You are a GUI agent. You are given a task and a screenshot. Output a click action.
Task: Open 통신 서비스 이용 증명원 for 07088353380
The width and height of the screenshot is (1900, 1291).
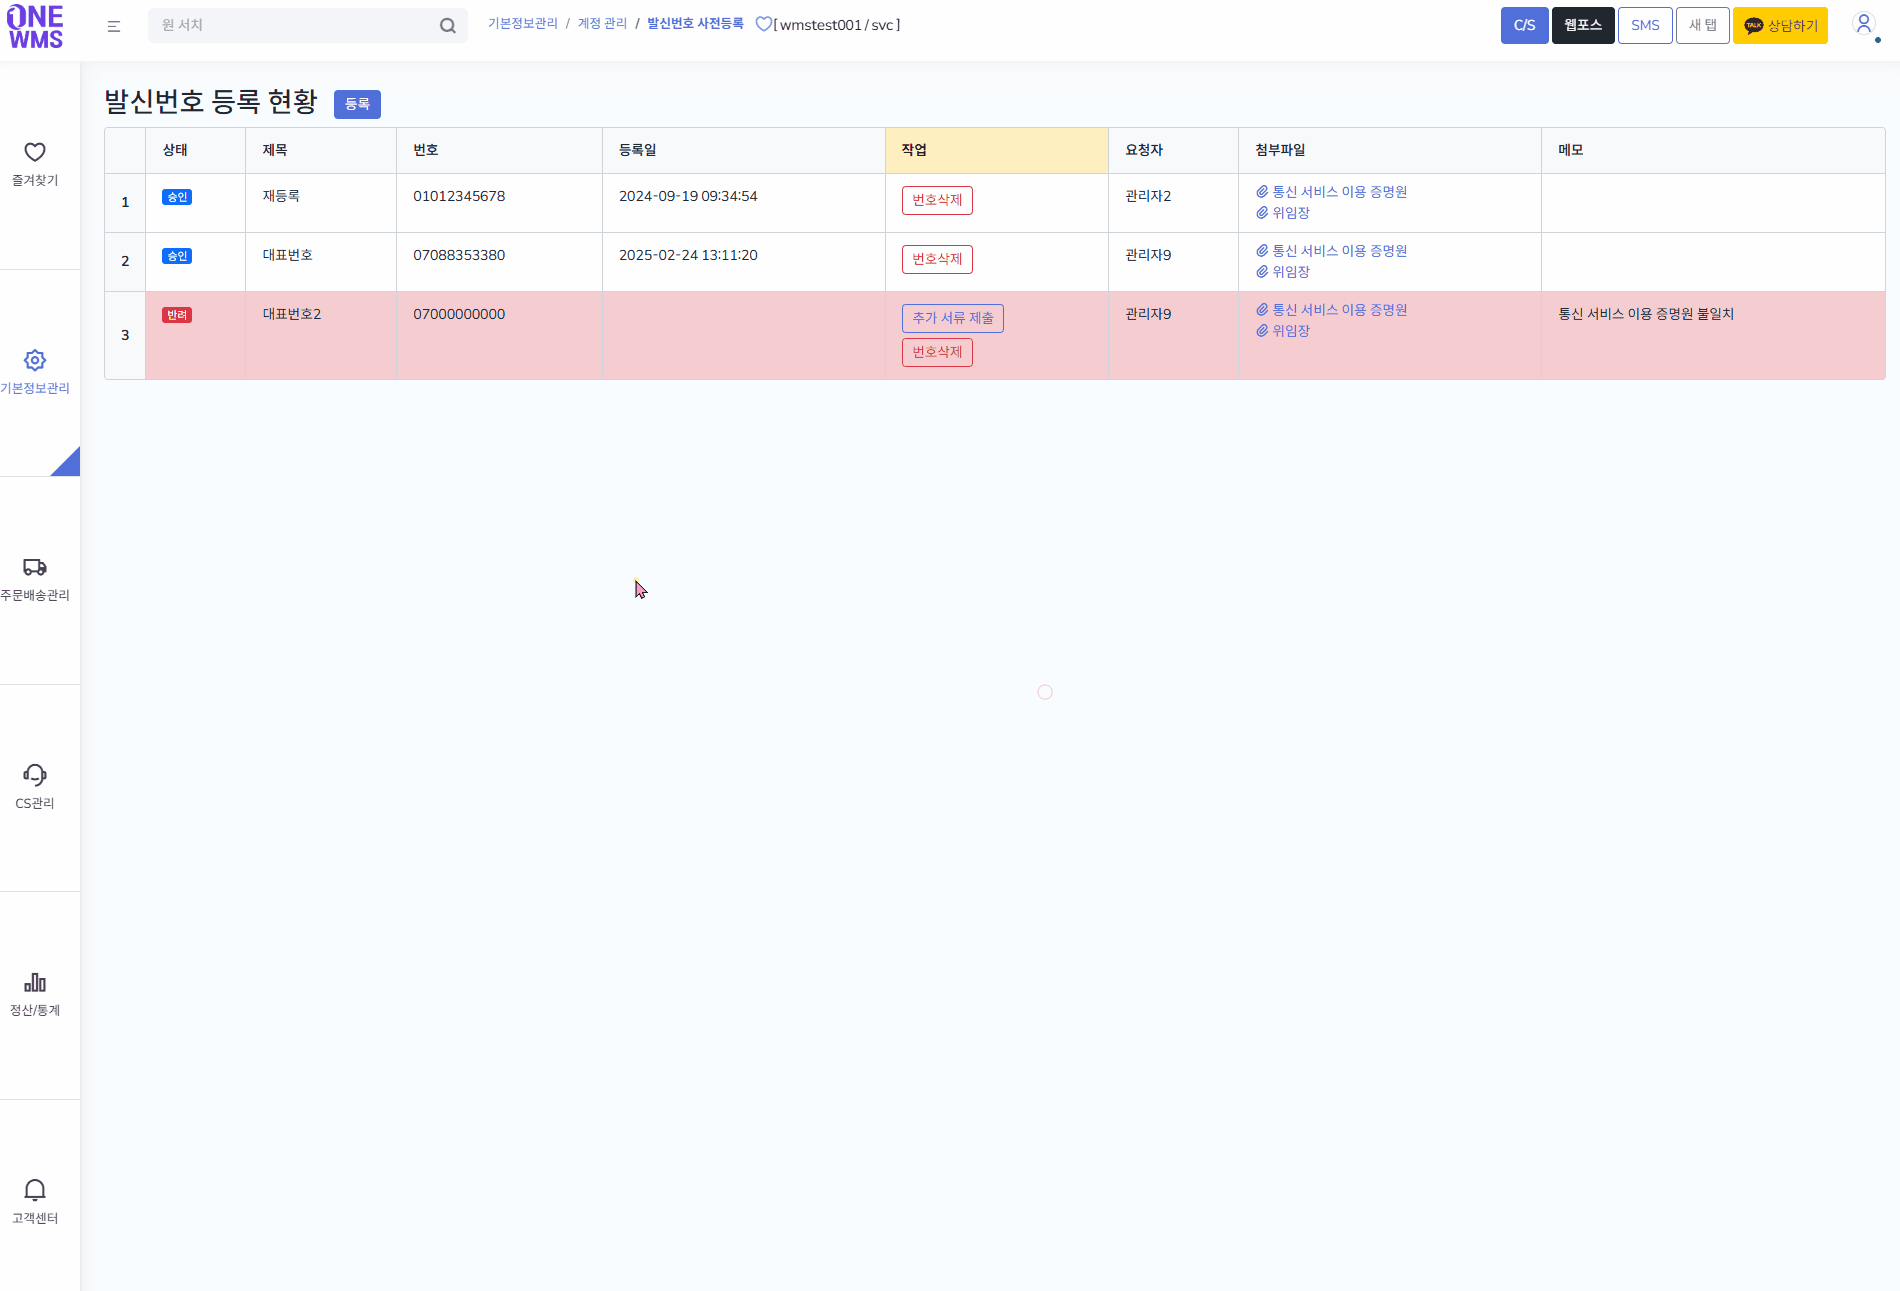pos(1332,251)
